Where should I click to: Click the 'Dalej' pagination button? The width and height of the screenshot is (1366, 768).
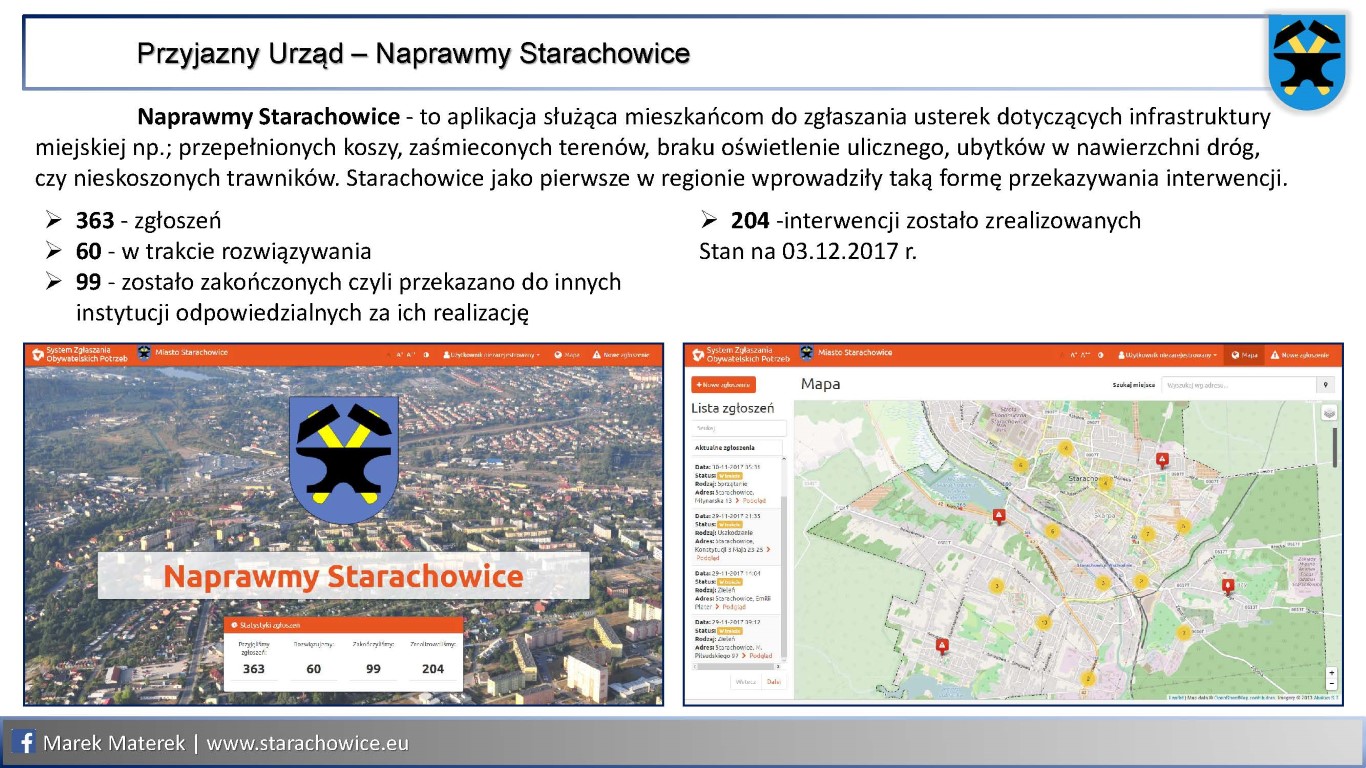[x=772, y=681]
